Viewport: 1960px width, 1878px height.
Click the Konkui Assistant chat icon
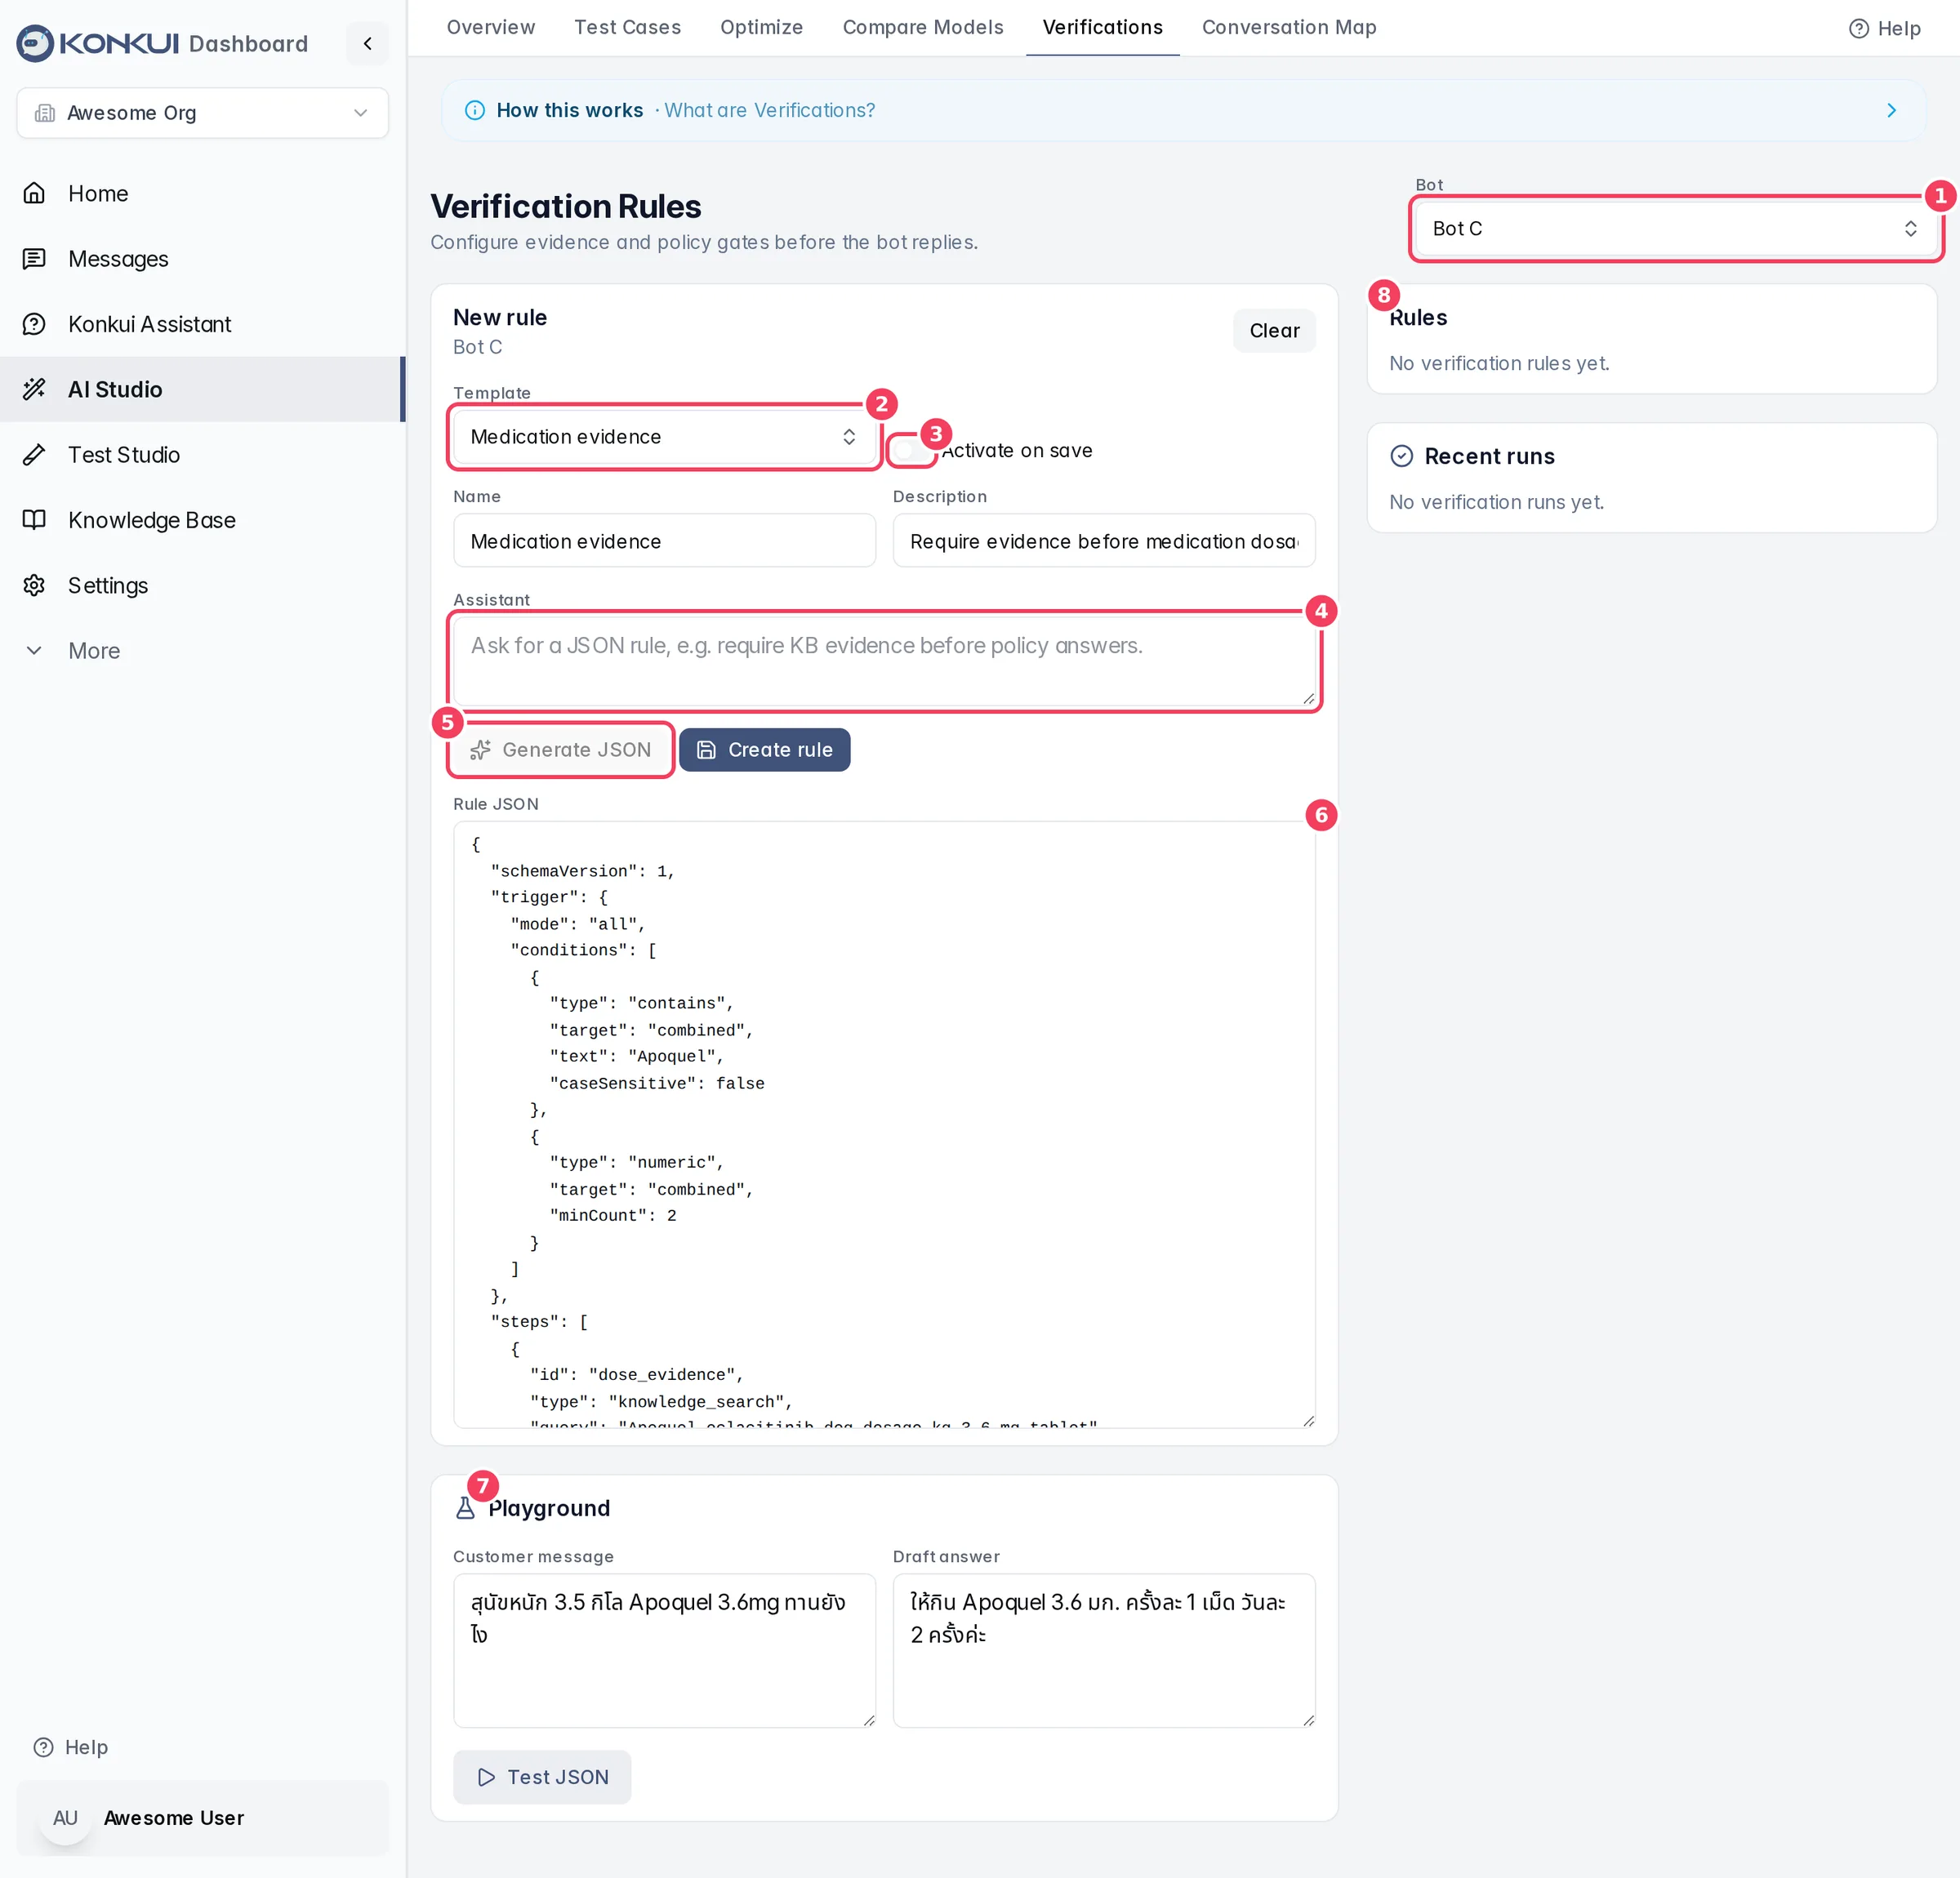tap(34, 324)
